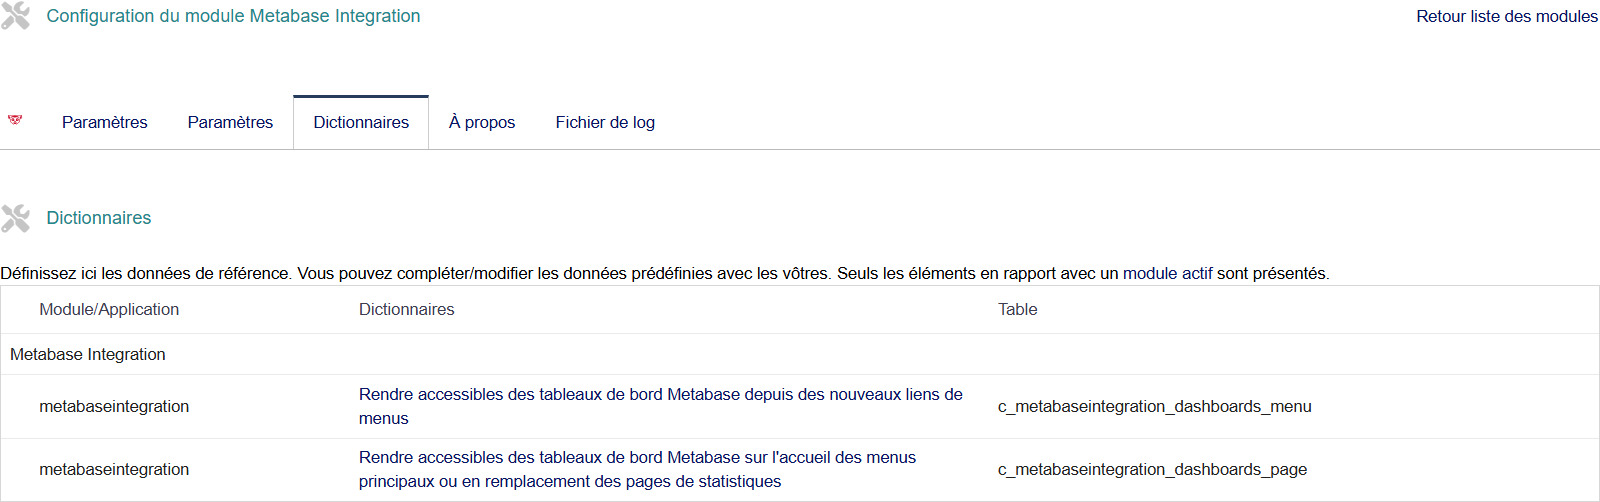The width and height of the screenshot is (1600, 502).
Task: Click the Dictionnaires section heading text
Action: click(x=99, y=218)
